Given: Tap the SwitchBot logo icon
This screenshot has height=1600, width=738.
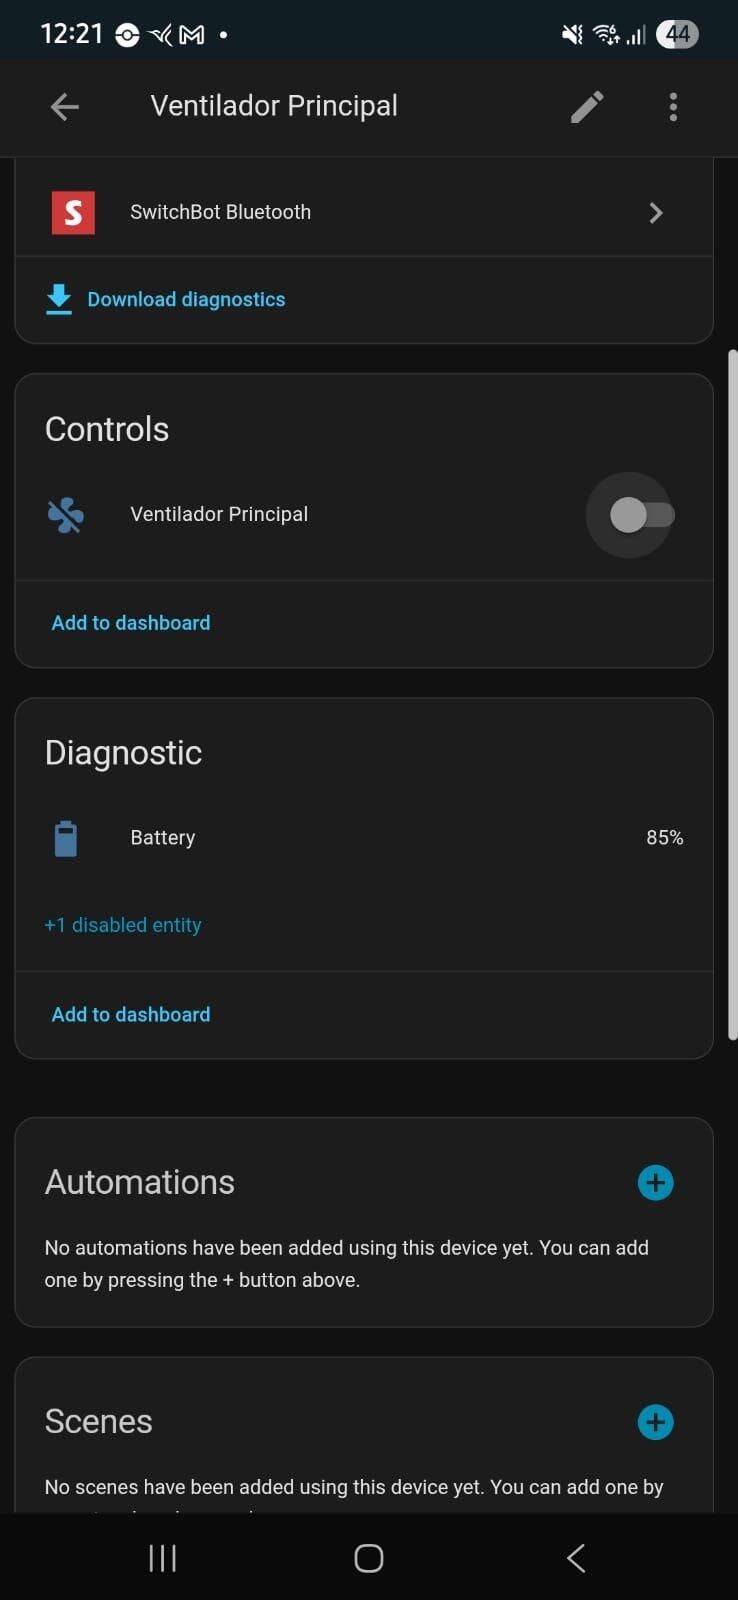Looking at the screenshot, I should [73, 212].
